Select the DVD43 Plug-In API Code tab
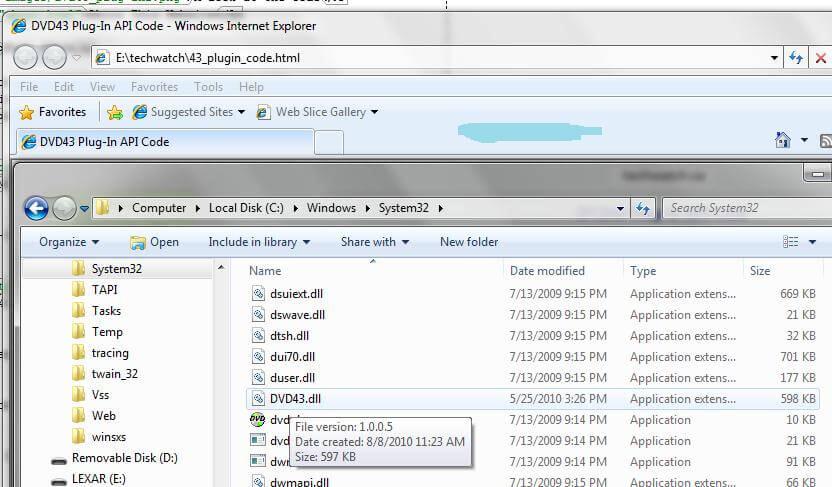Screen dimensions: 832x487 [165, 142]
